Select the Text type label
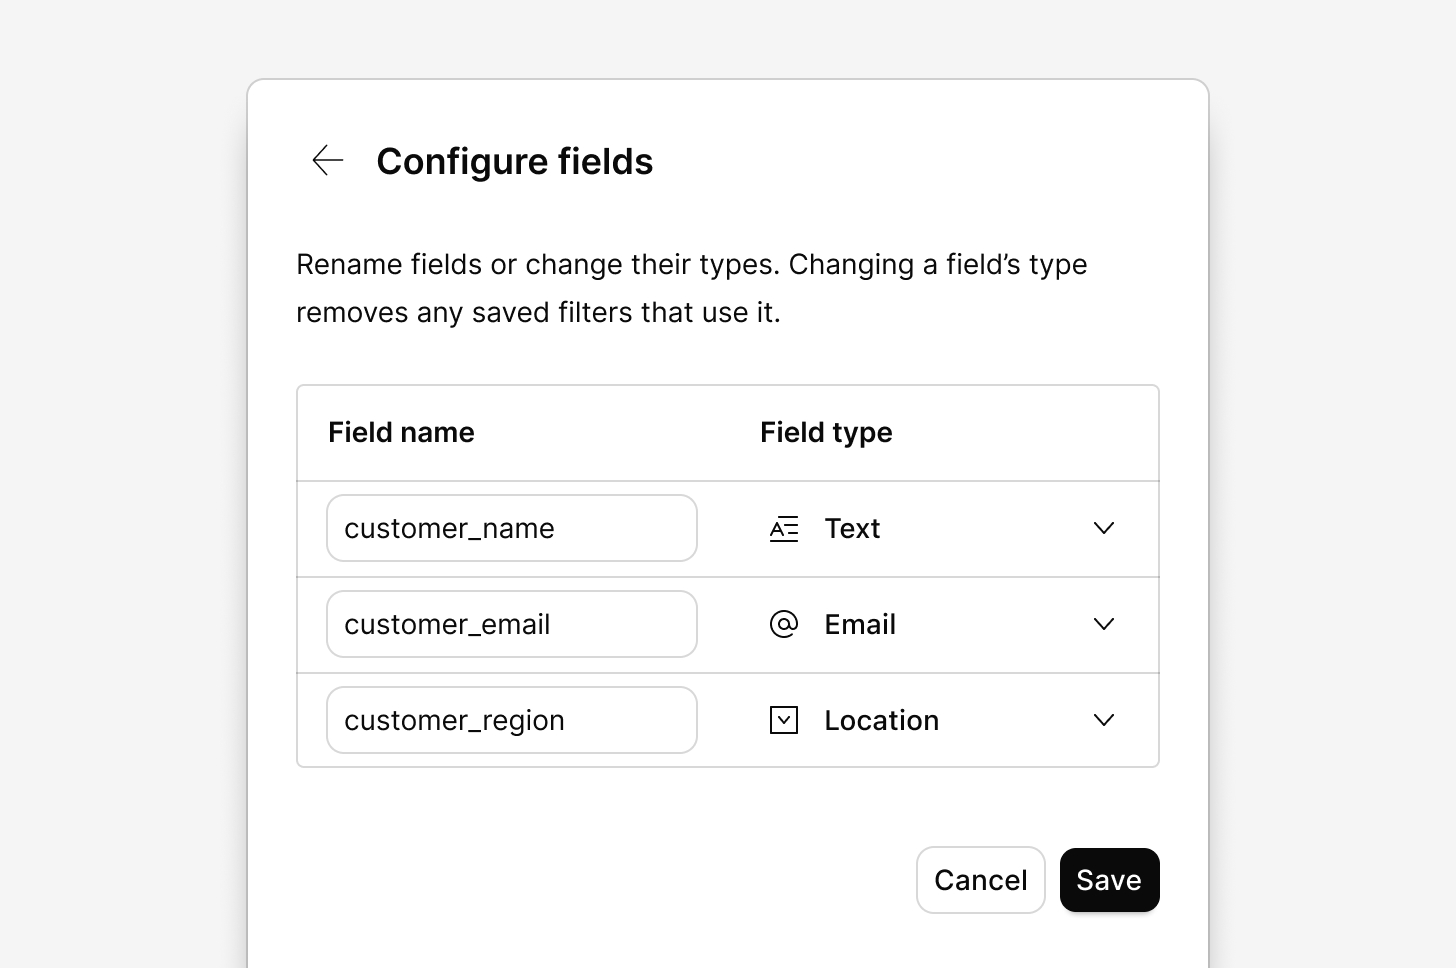Viewport: 1456px width, 968px height. coord(852,528)
